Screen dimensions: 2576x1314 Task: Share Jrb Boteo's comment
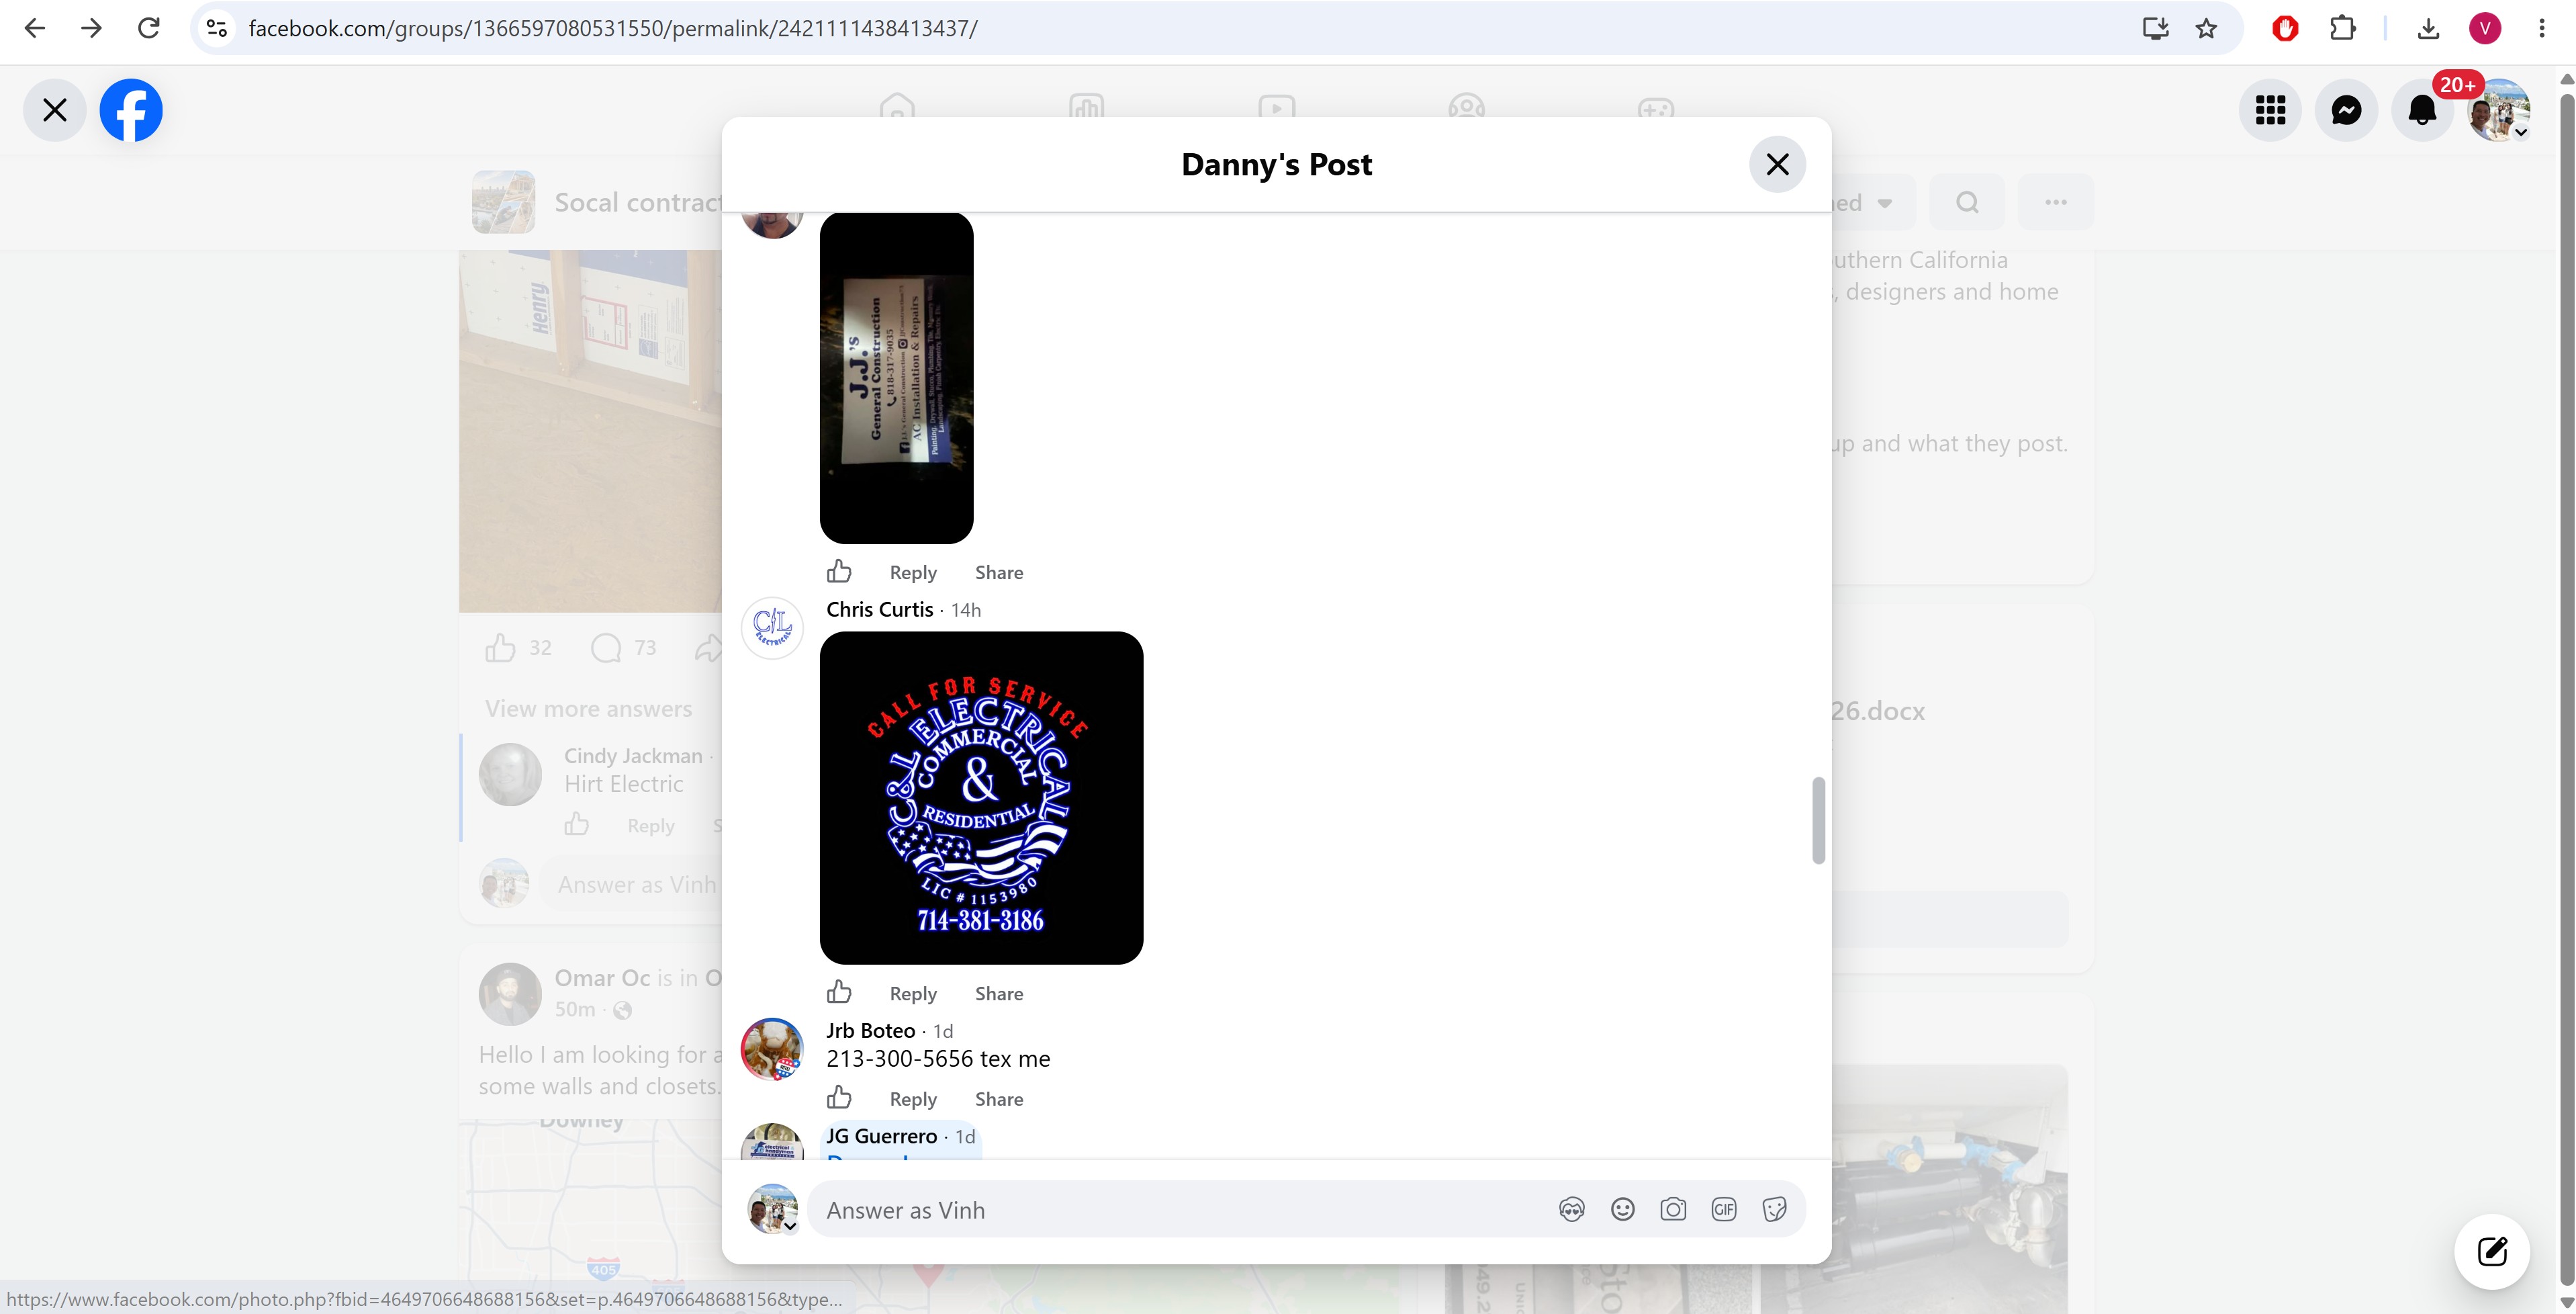click(999, 1099)
